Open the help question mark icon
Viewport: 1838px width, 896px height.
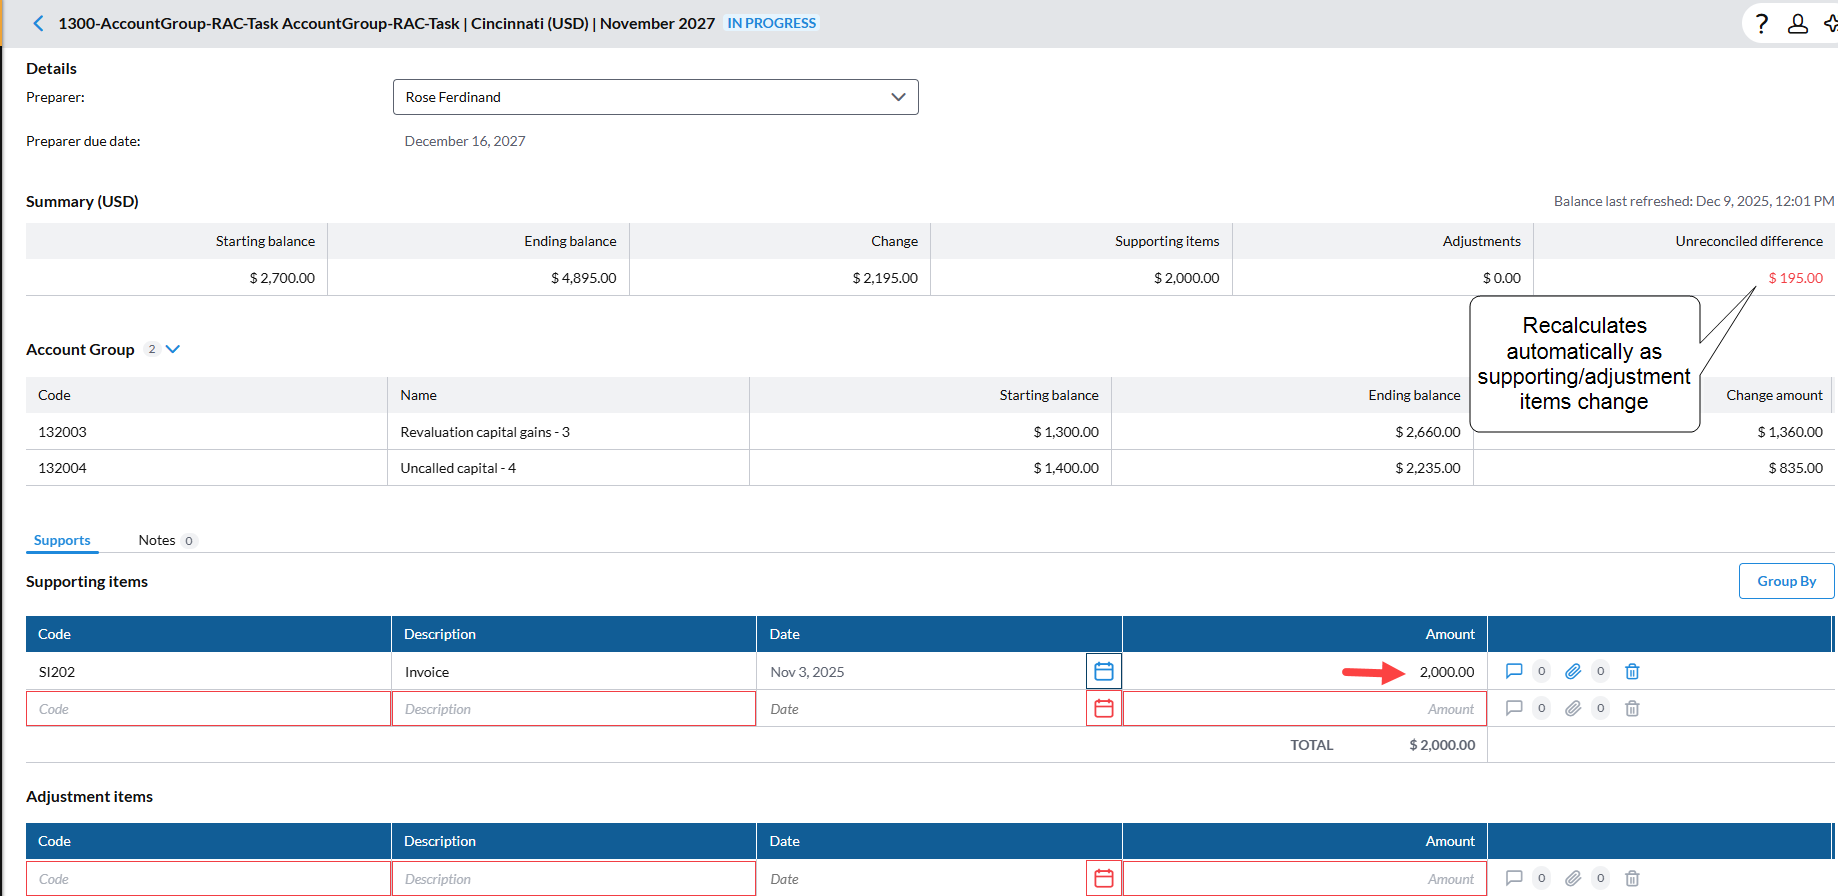coord(1762,24)
